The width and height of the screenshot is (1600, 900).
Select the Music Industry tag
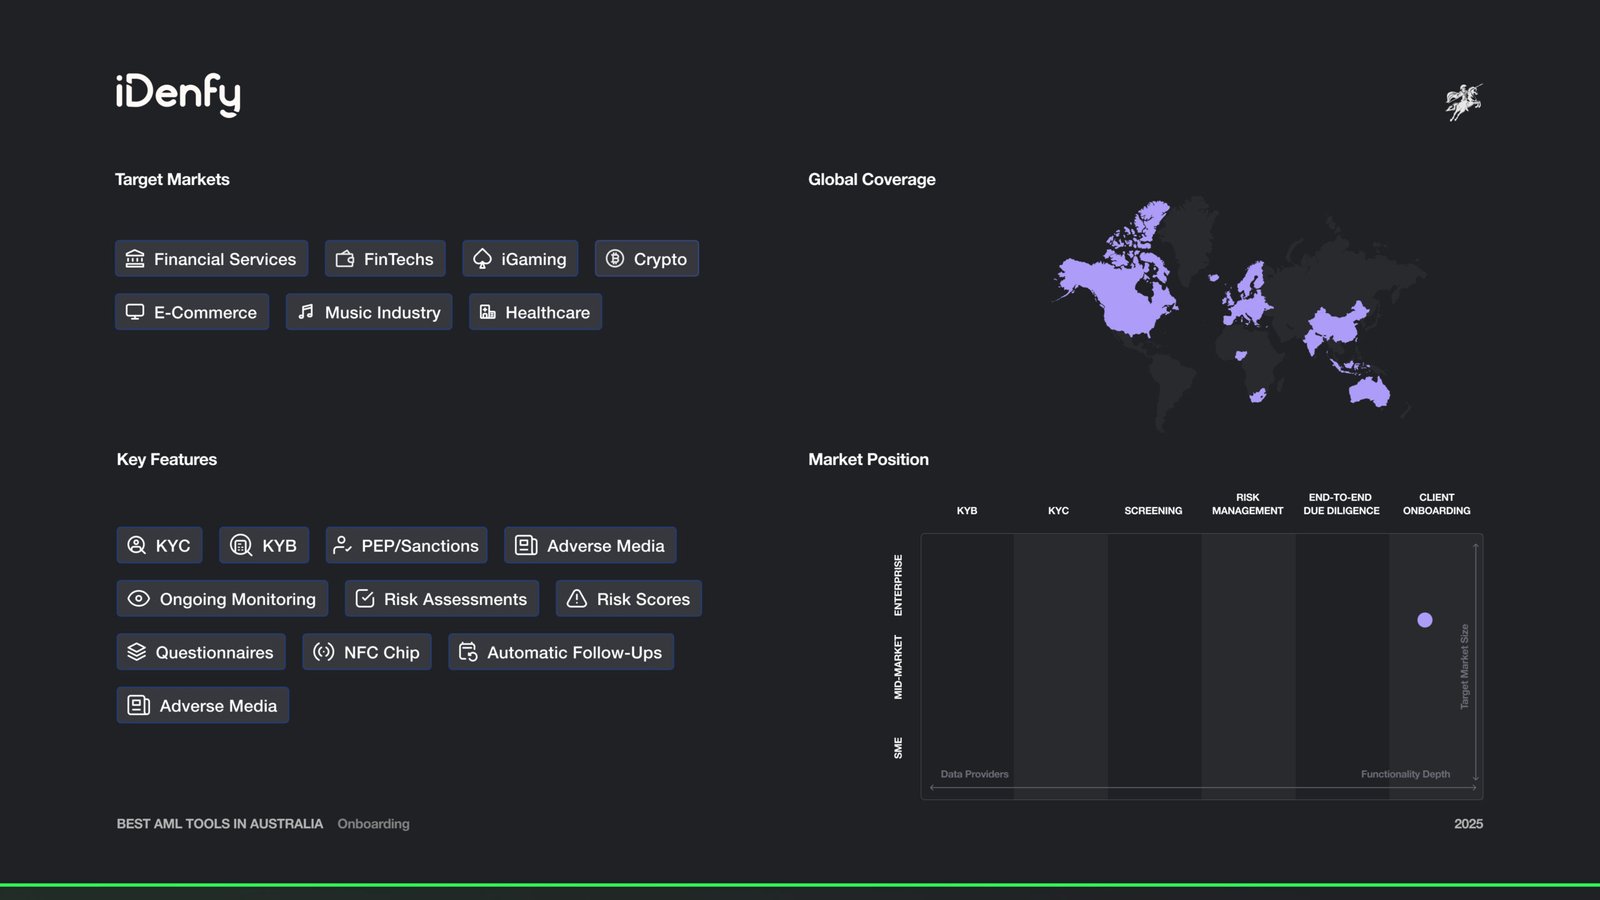click(369, 312)
